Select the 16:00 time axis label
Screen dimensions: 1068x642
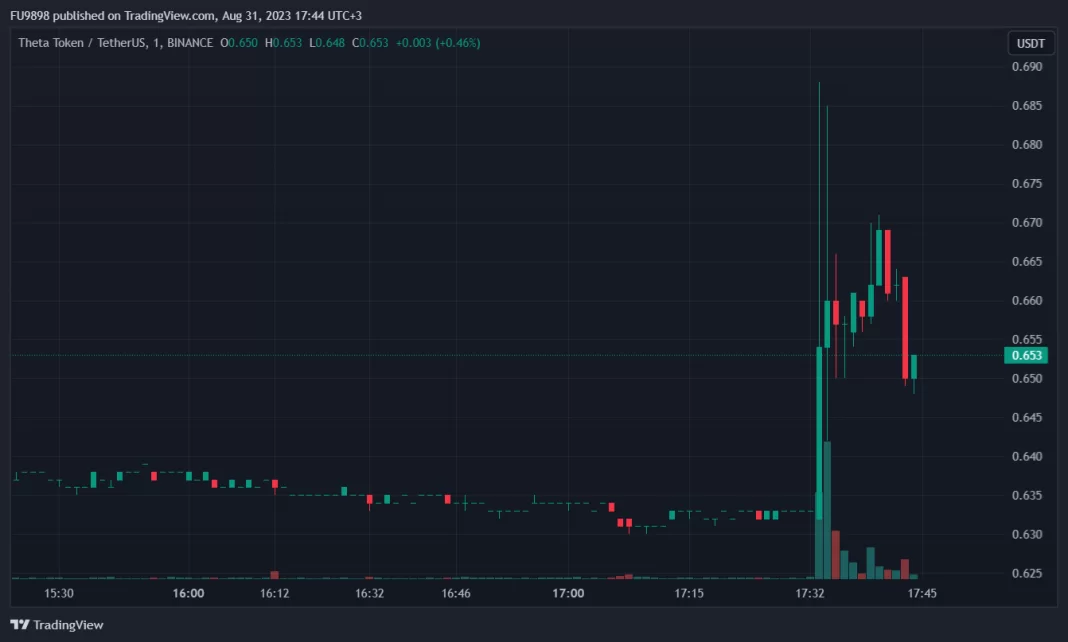[x=188, y=593]
